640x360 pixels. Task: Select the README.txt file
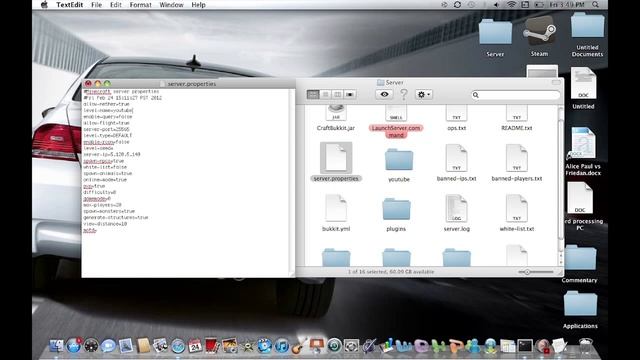(x=517, y=118)
